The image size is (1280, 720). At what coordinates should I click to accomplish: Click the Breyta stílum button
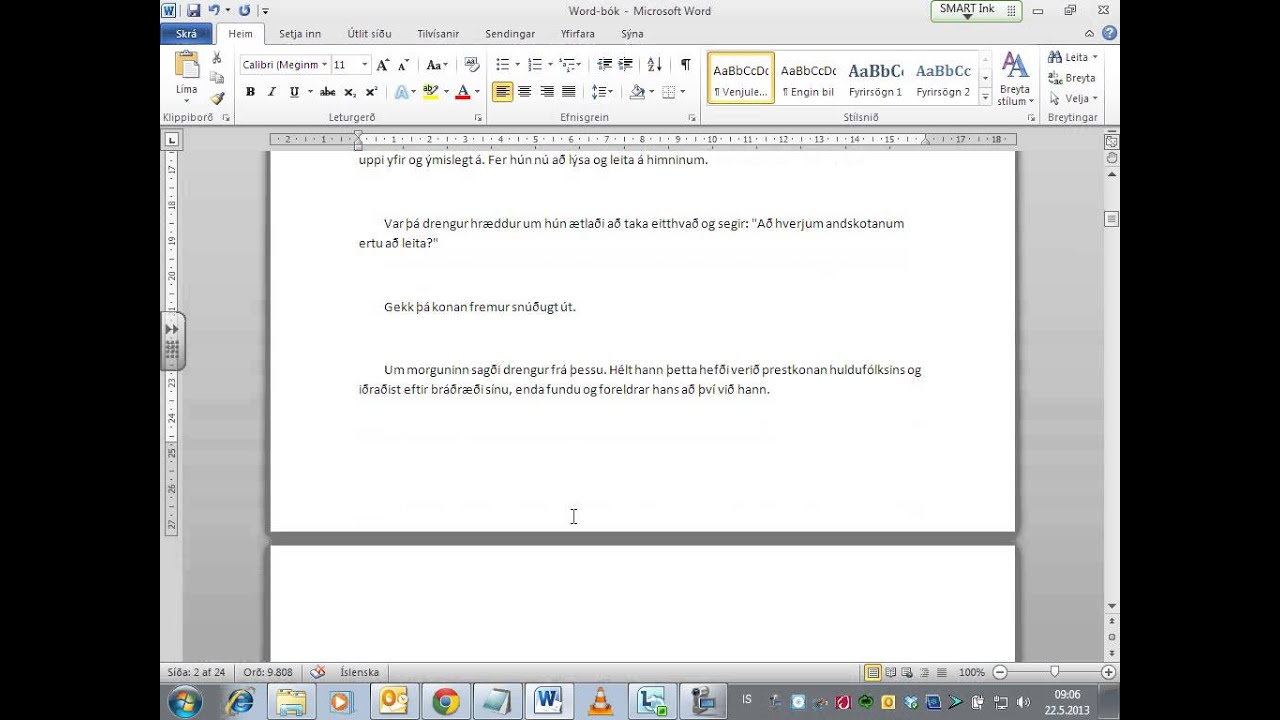click(1014, 78)
